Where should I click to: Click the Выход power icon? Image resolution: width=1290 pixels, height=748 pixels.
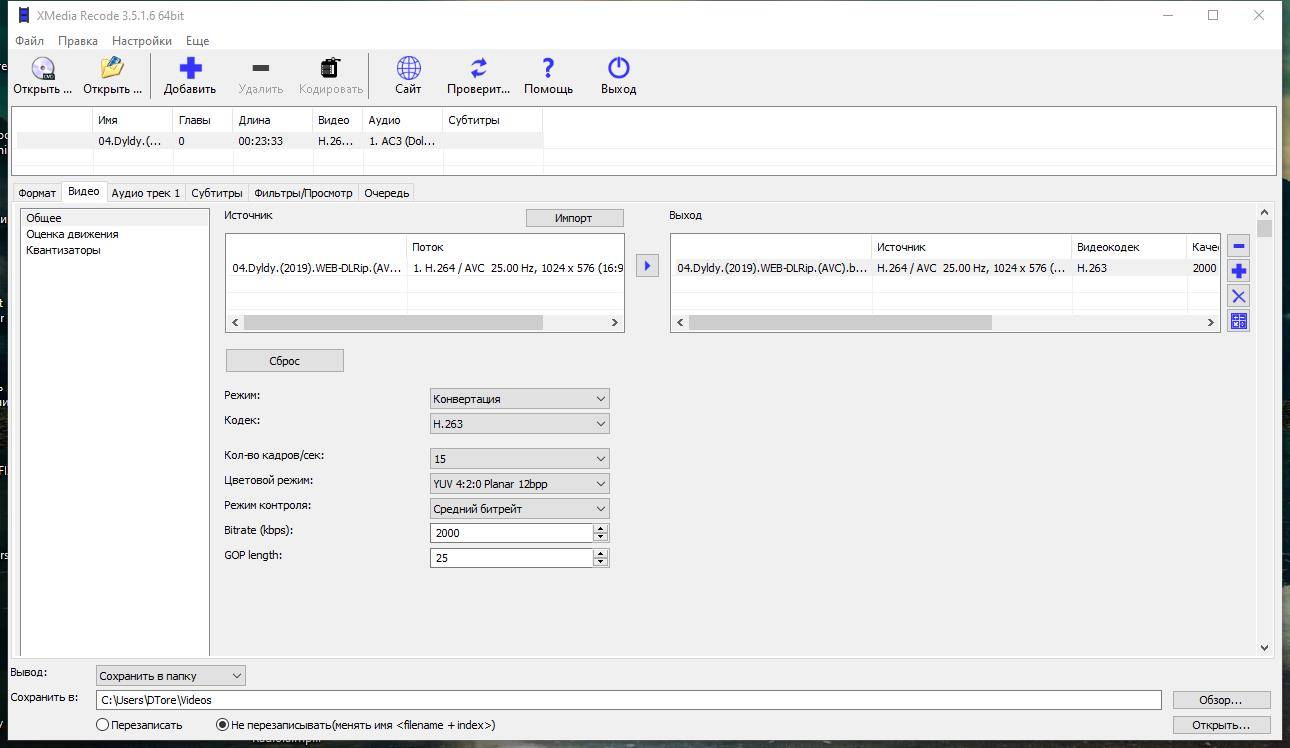point(618,68)
